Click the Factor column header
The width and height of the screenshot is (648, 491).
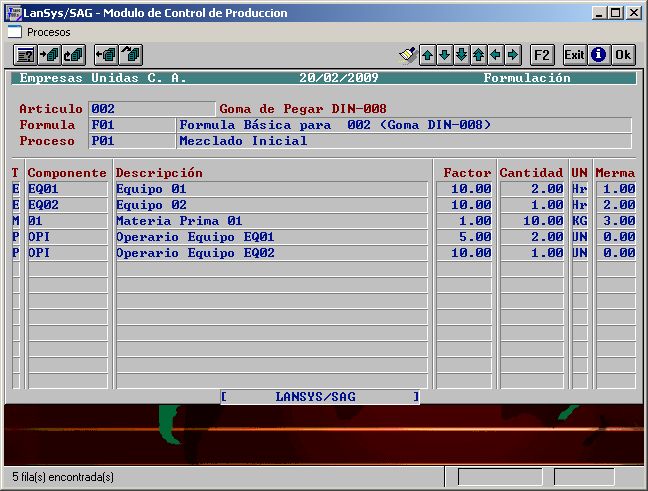467,173
